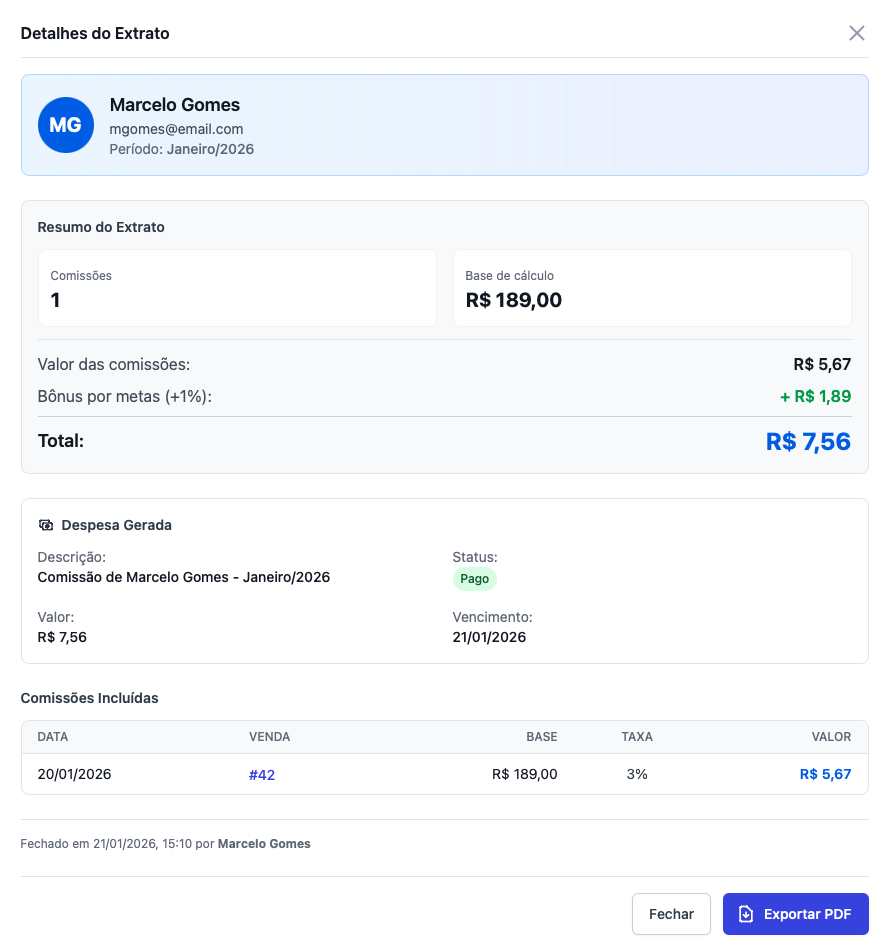
Task: Open sale #42 link
Action: coord(262,774)
